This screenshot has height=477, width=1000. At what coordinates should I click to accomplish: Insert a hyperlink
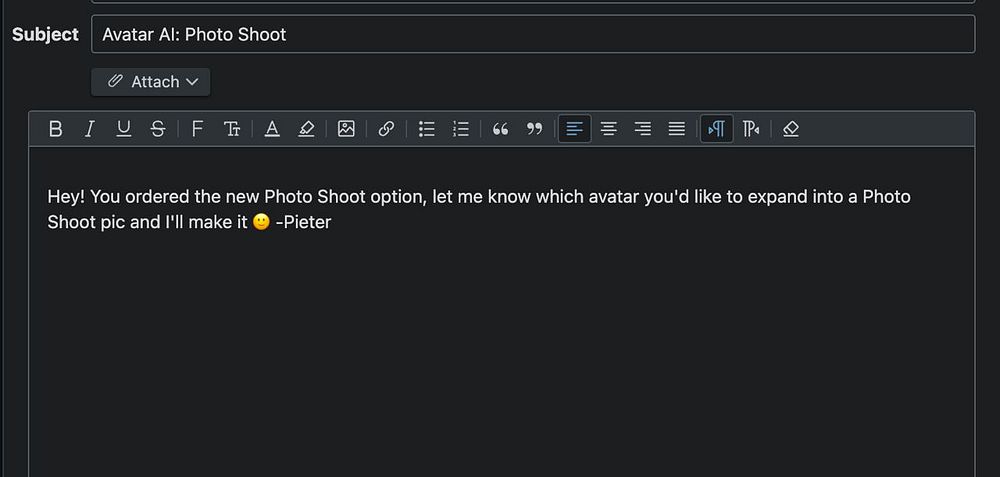coord(386,129)
